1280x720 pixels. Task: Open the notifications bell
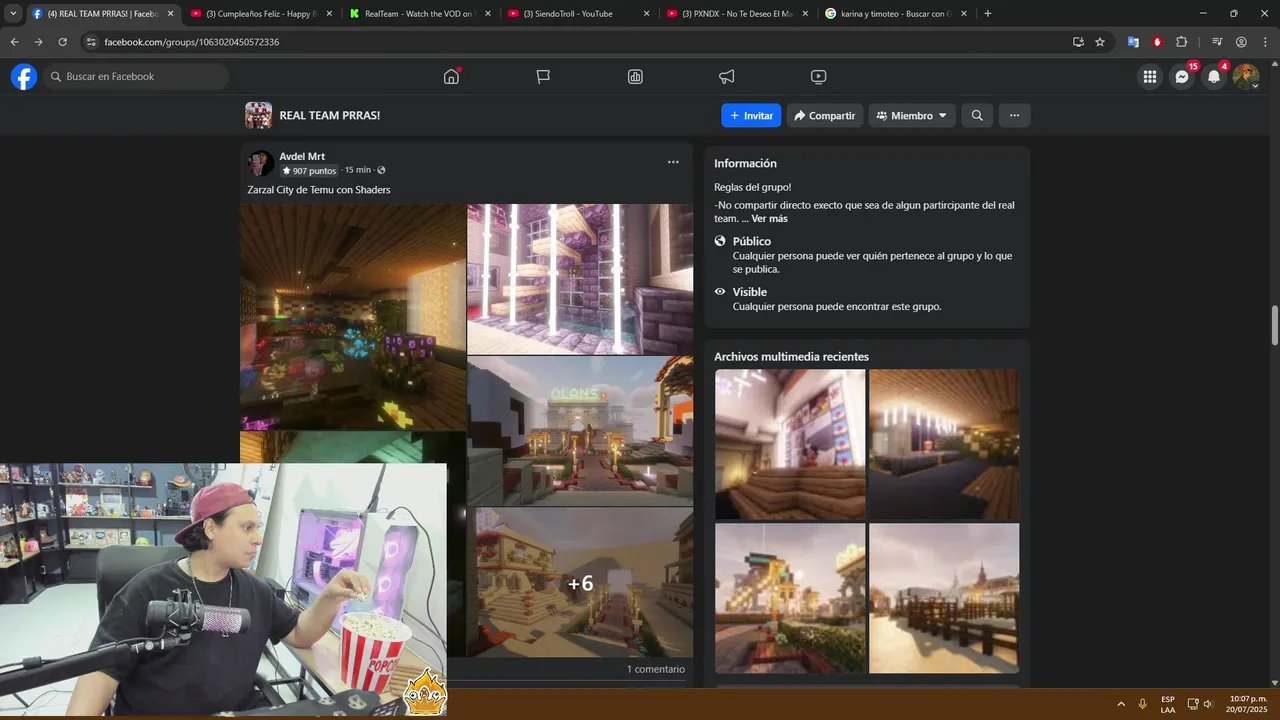(1214, 76)
